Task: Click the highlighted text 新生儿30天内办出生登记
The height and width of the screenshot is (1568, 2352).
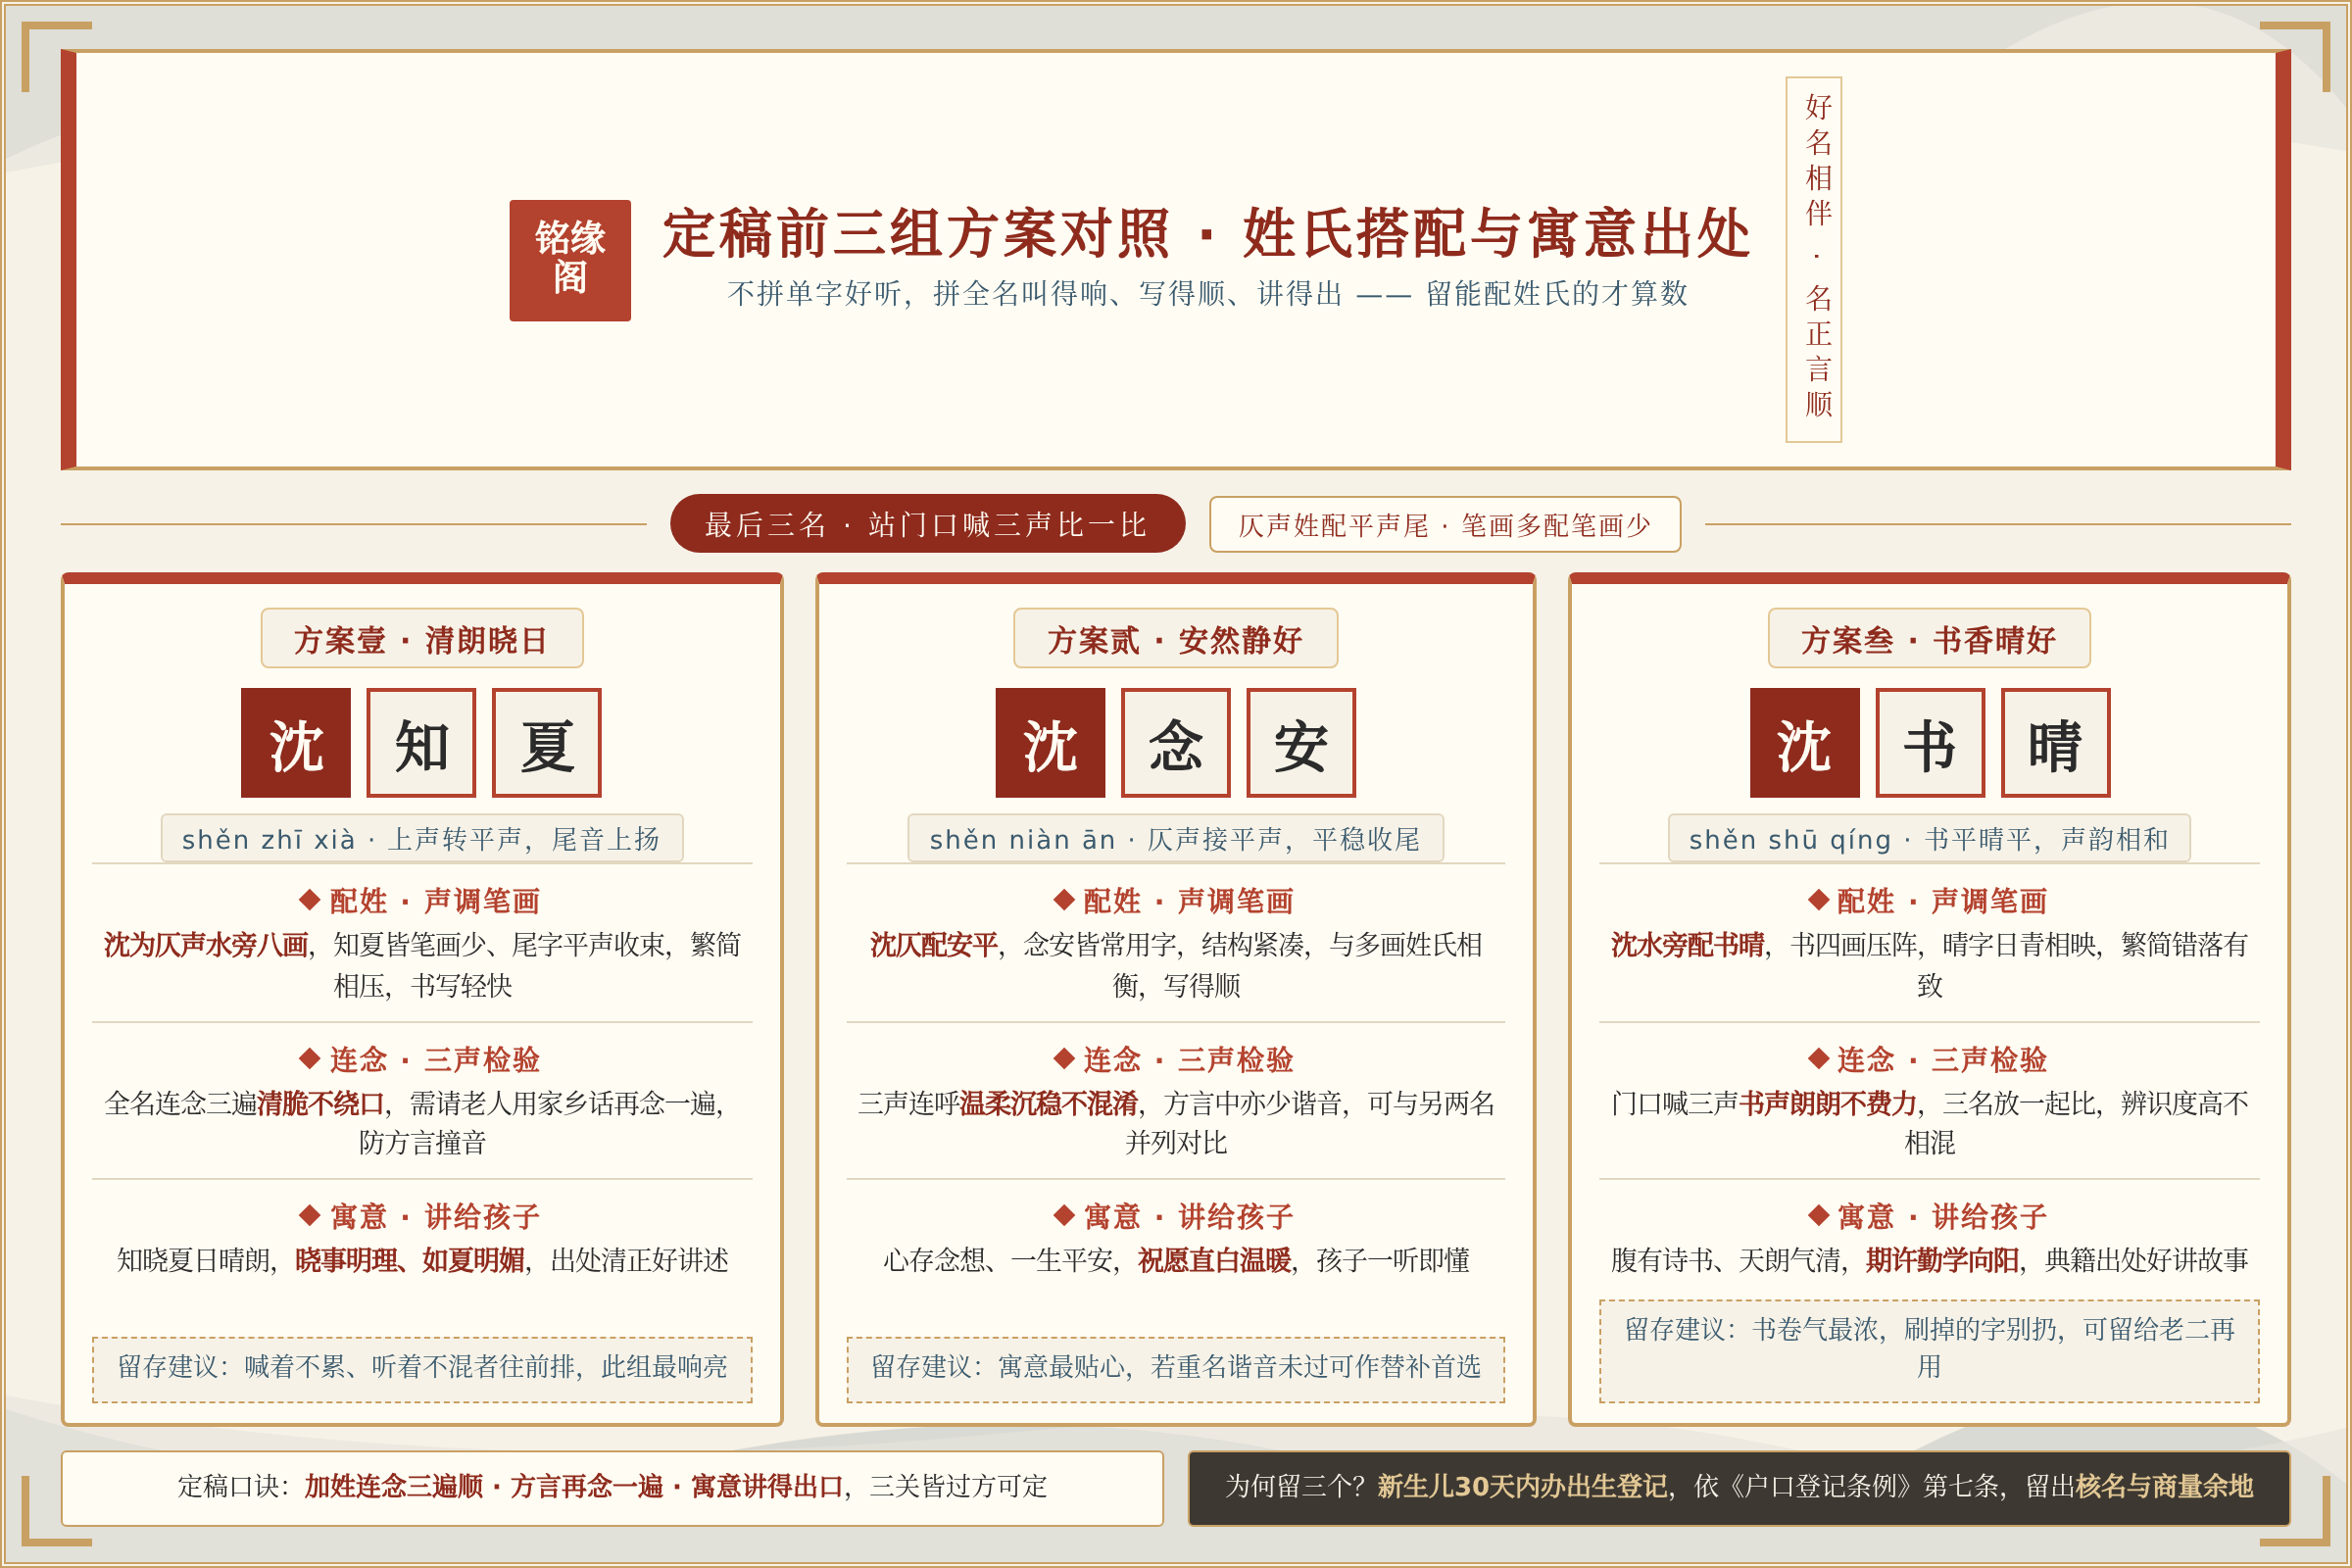Action: click(1522, 1486)
